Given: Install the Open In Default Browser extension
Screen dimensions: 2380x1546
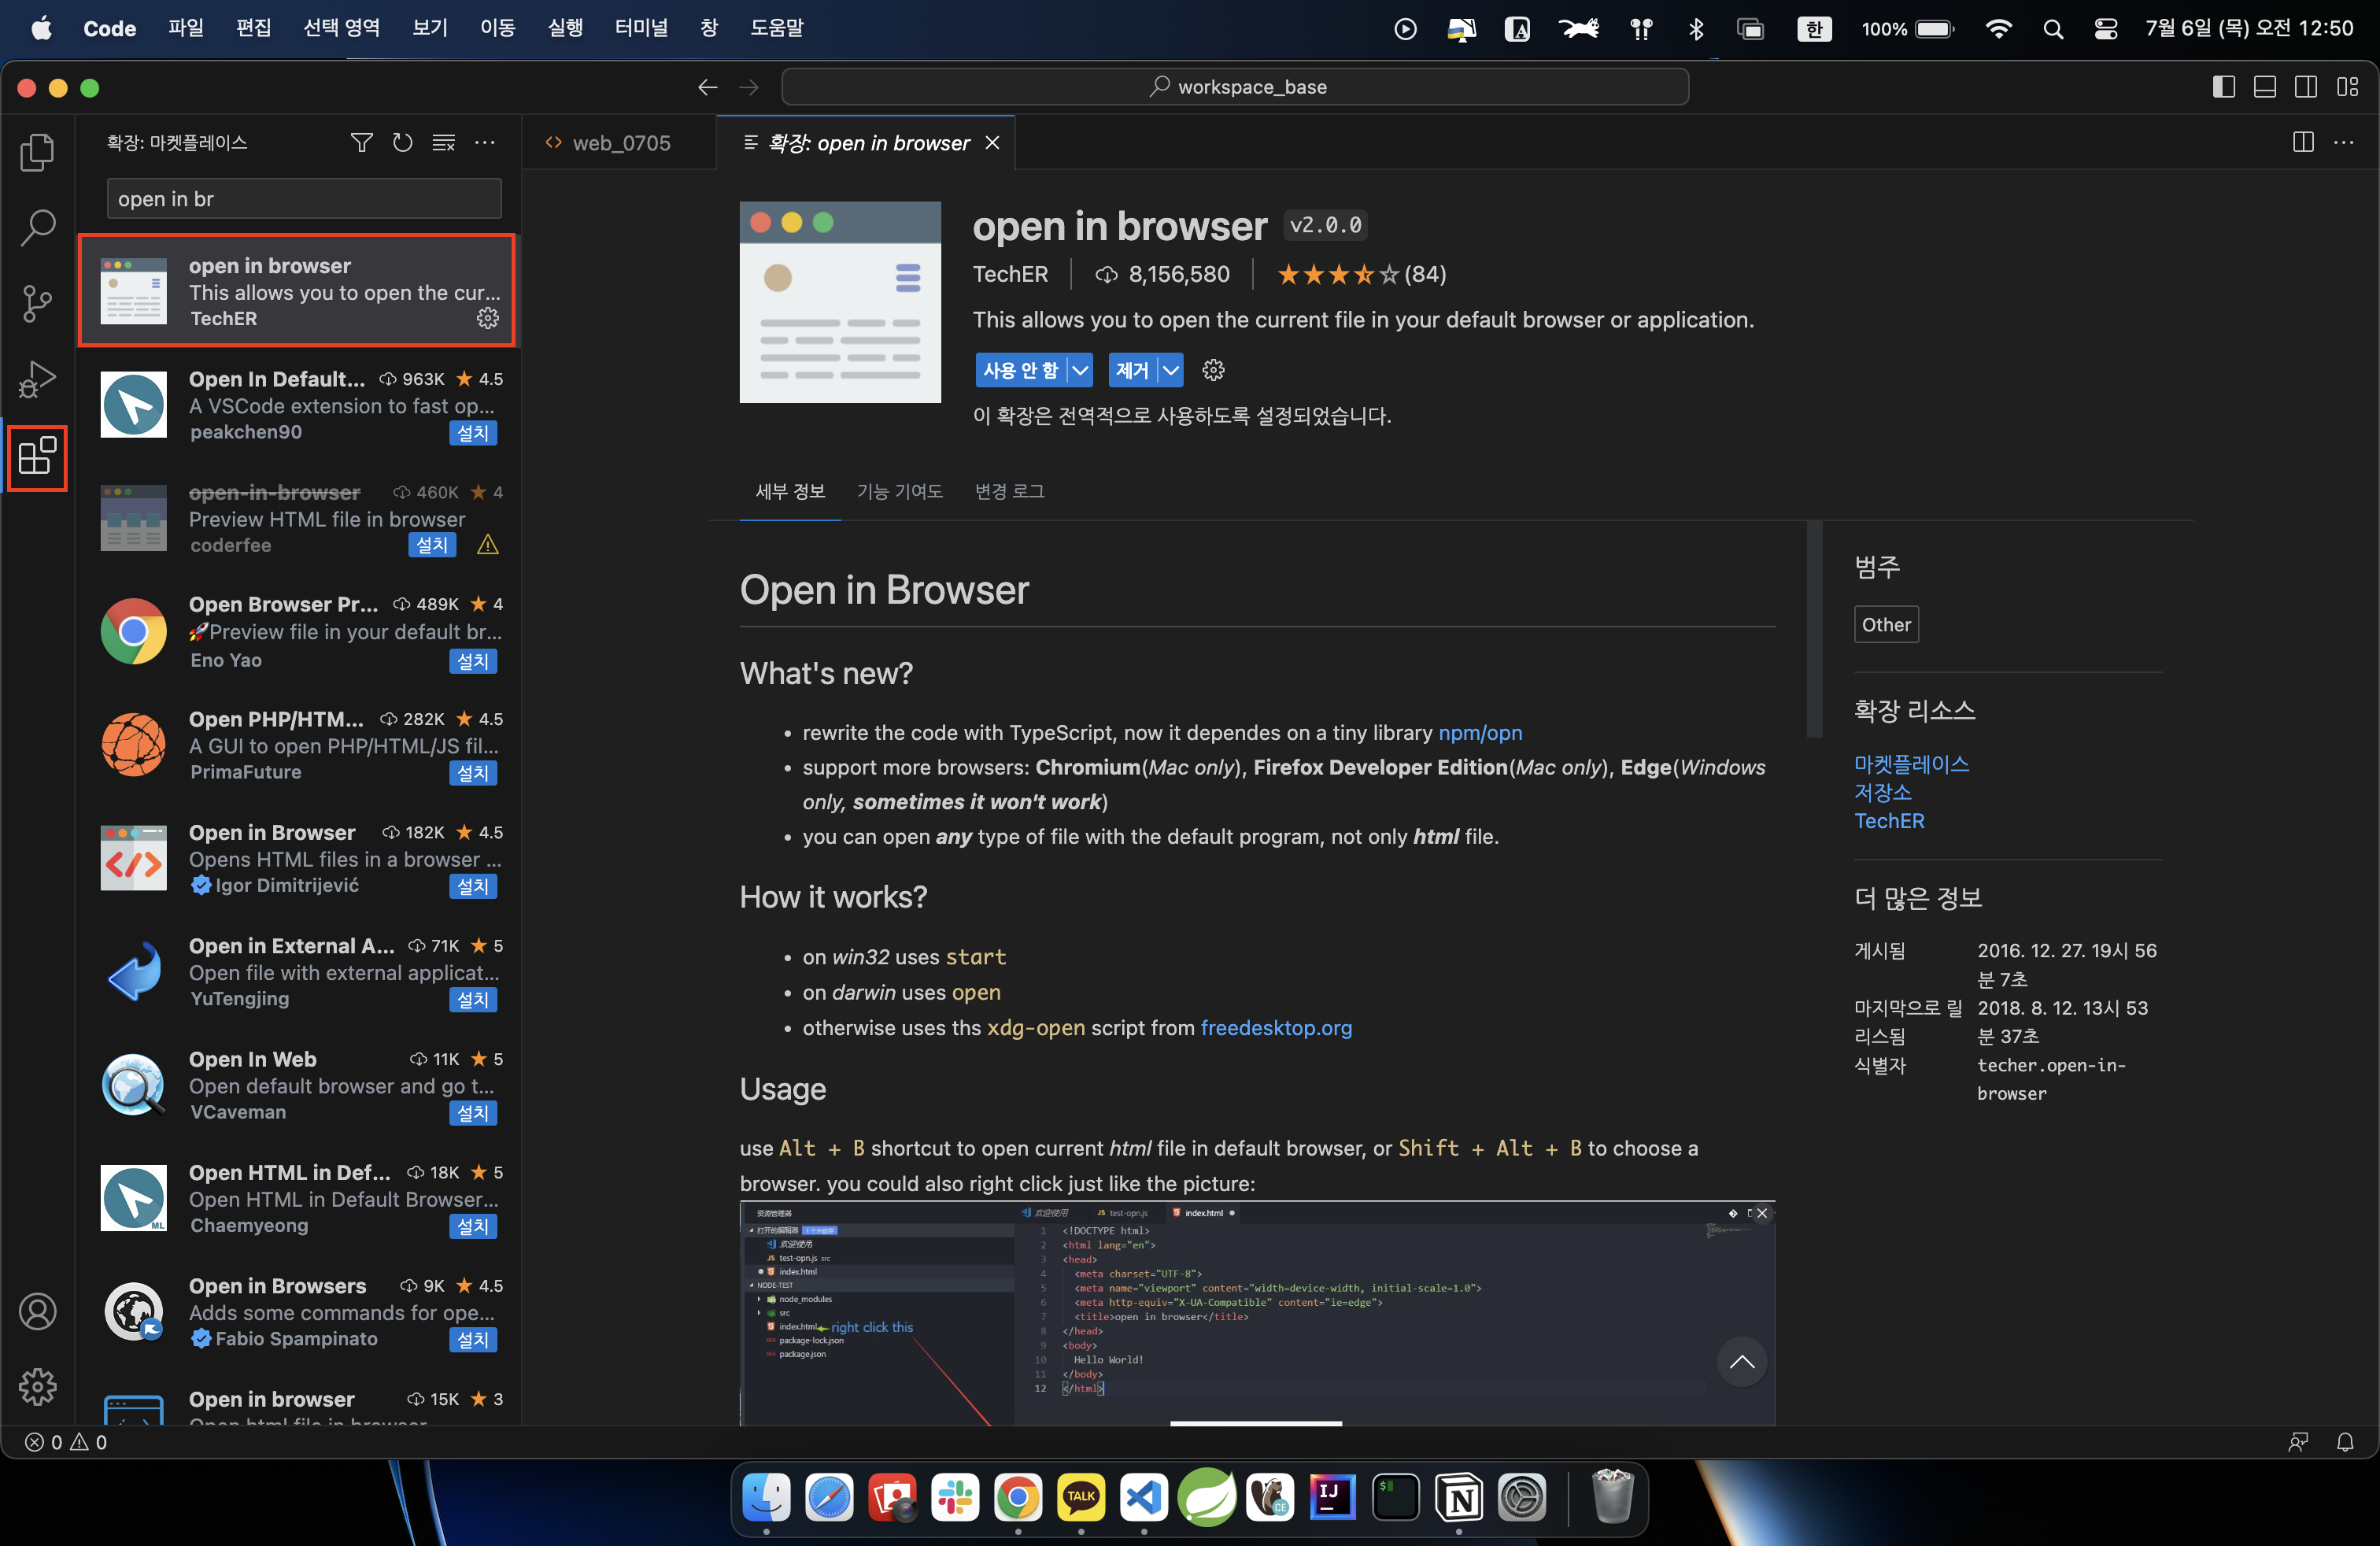Looking at the screenshot, I should (x=472, y=433).
